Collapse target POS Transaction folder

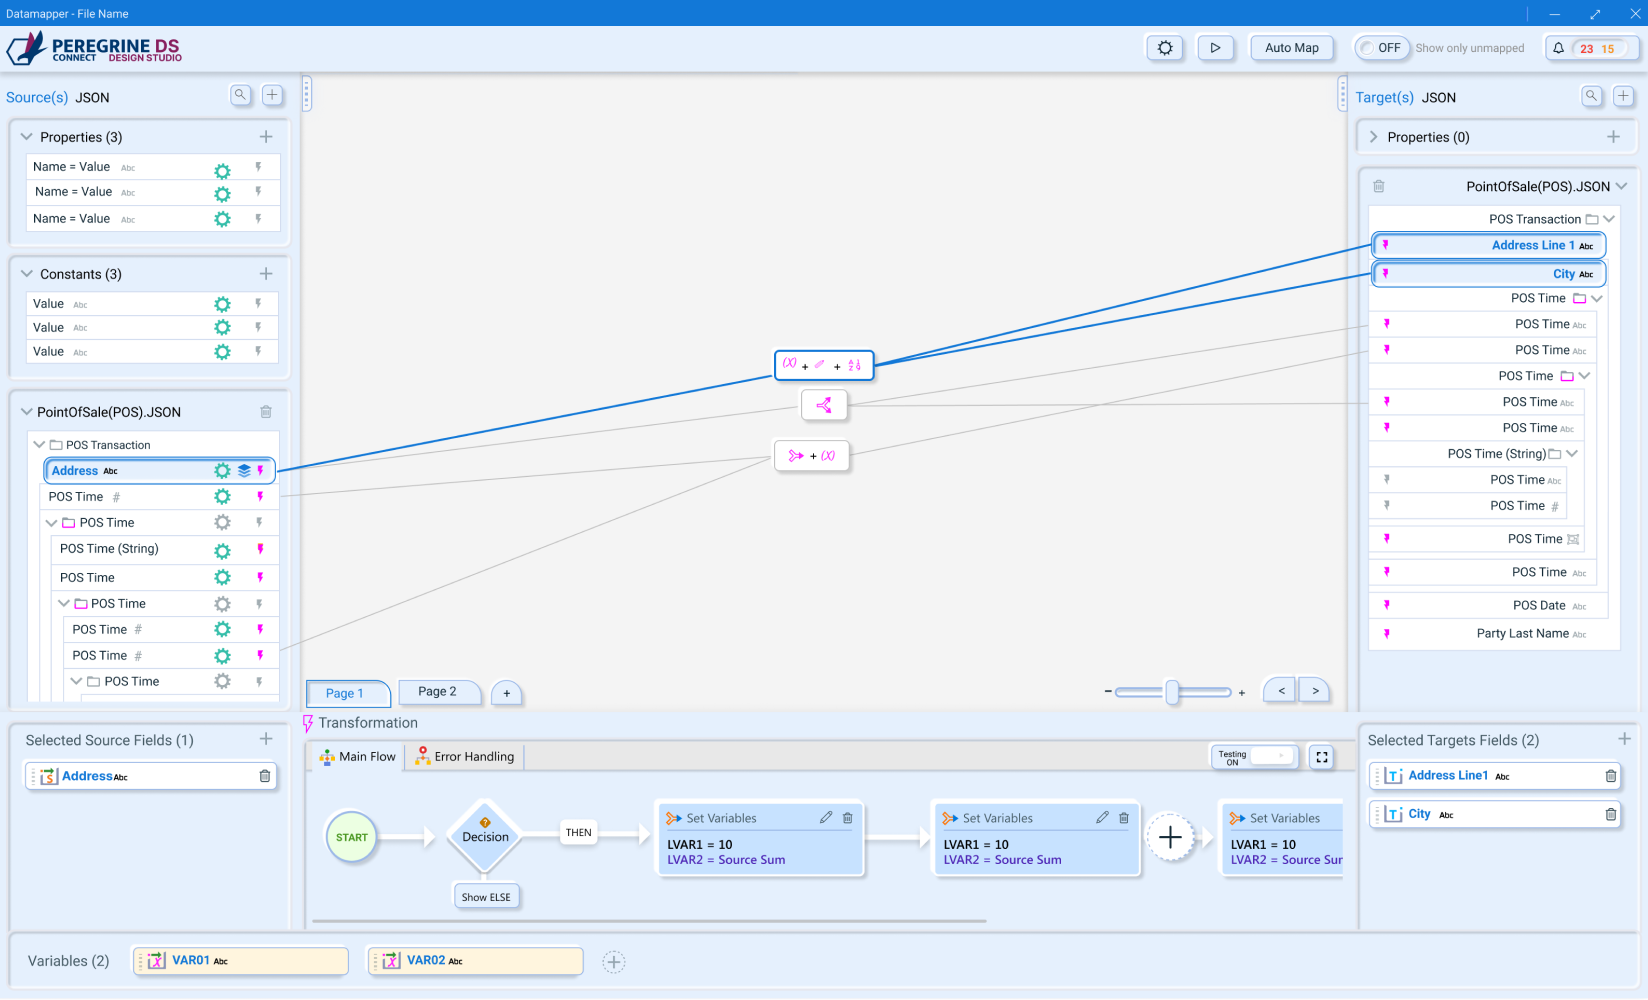(1609, 219)
